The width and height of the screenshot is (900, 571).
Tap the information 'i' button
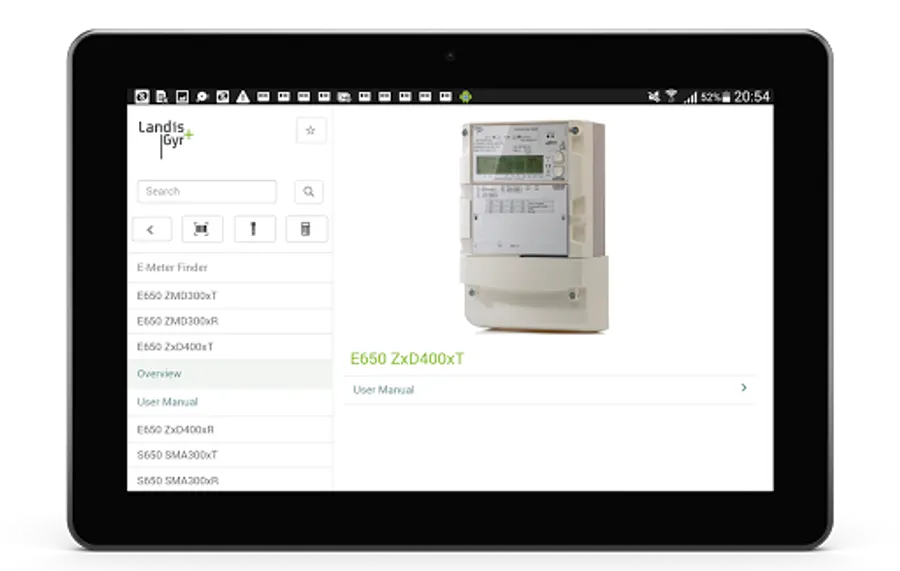(x=254, y=230)
